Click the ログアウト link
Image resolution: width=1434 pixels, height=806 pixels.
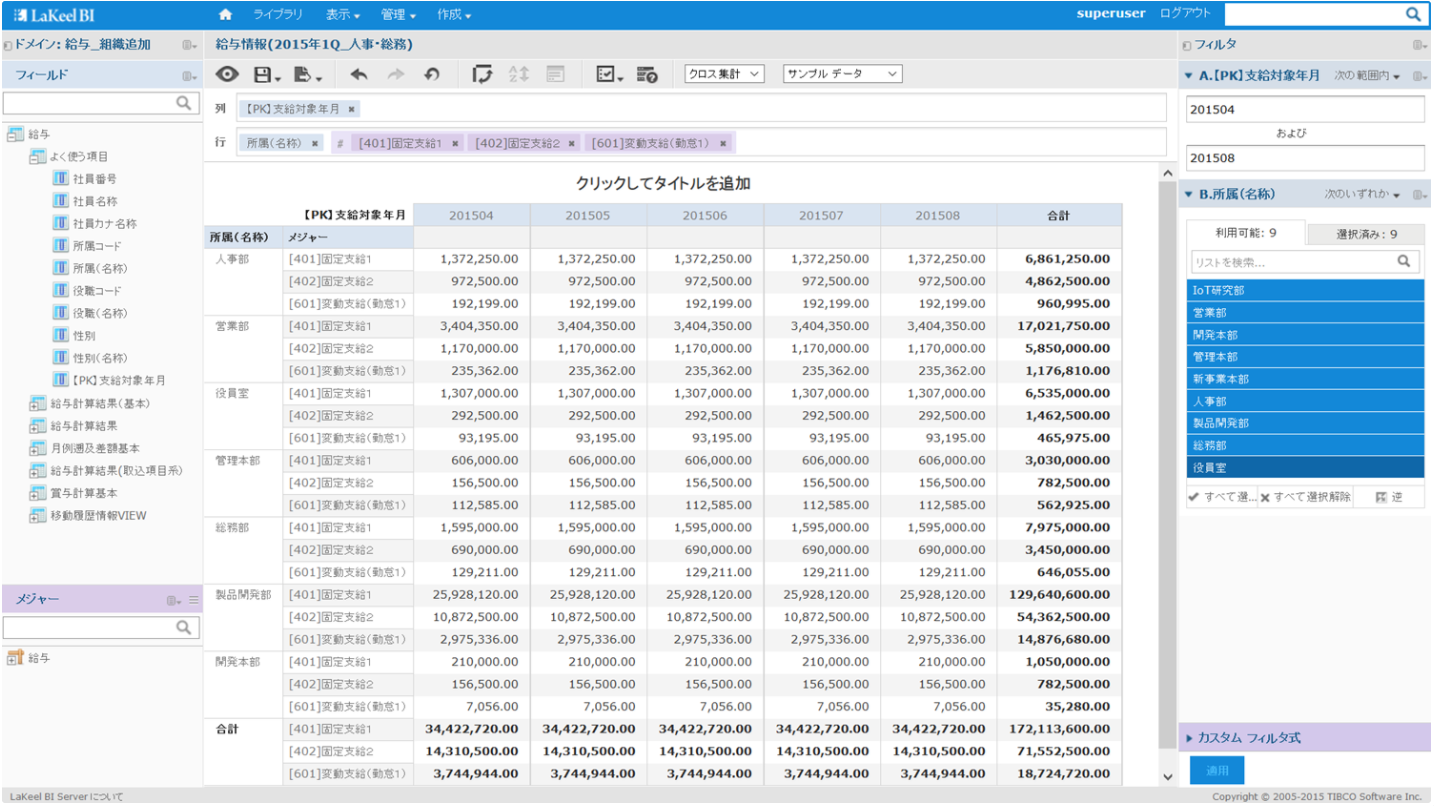pyautogui.click(x=1185, y=13)
